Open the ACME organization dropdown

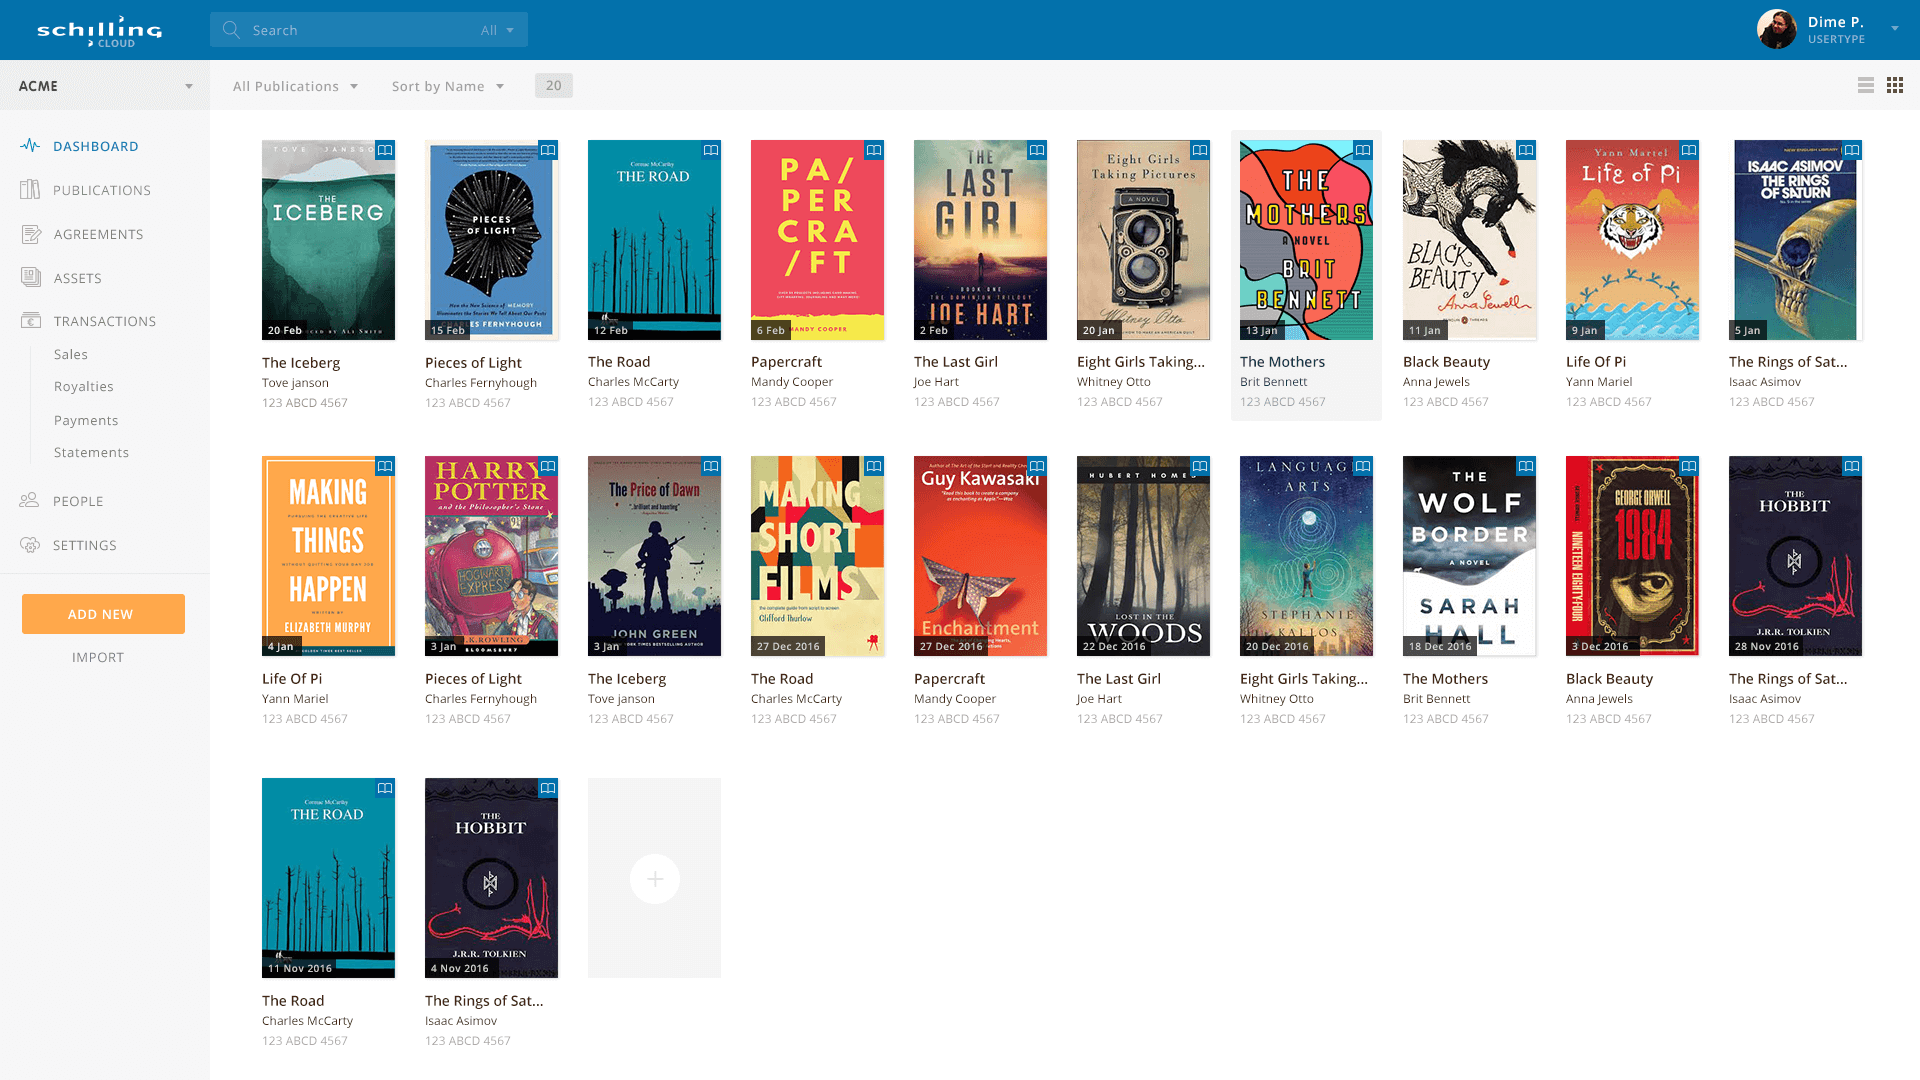(105, 86)
